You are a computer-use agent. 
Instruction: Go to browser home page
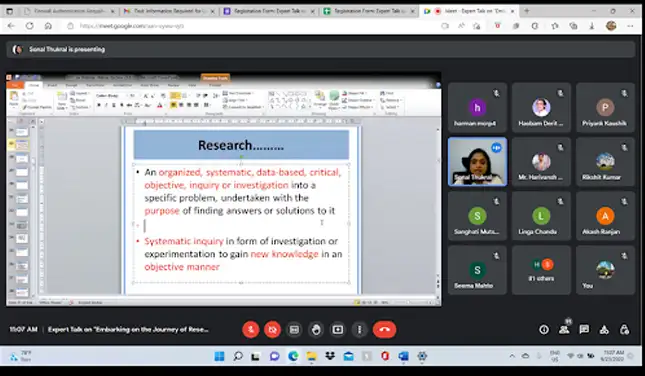[x=48, y=26]
